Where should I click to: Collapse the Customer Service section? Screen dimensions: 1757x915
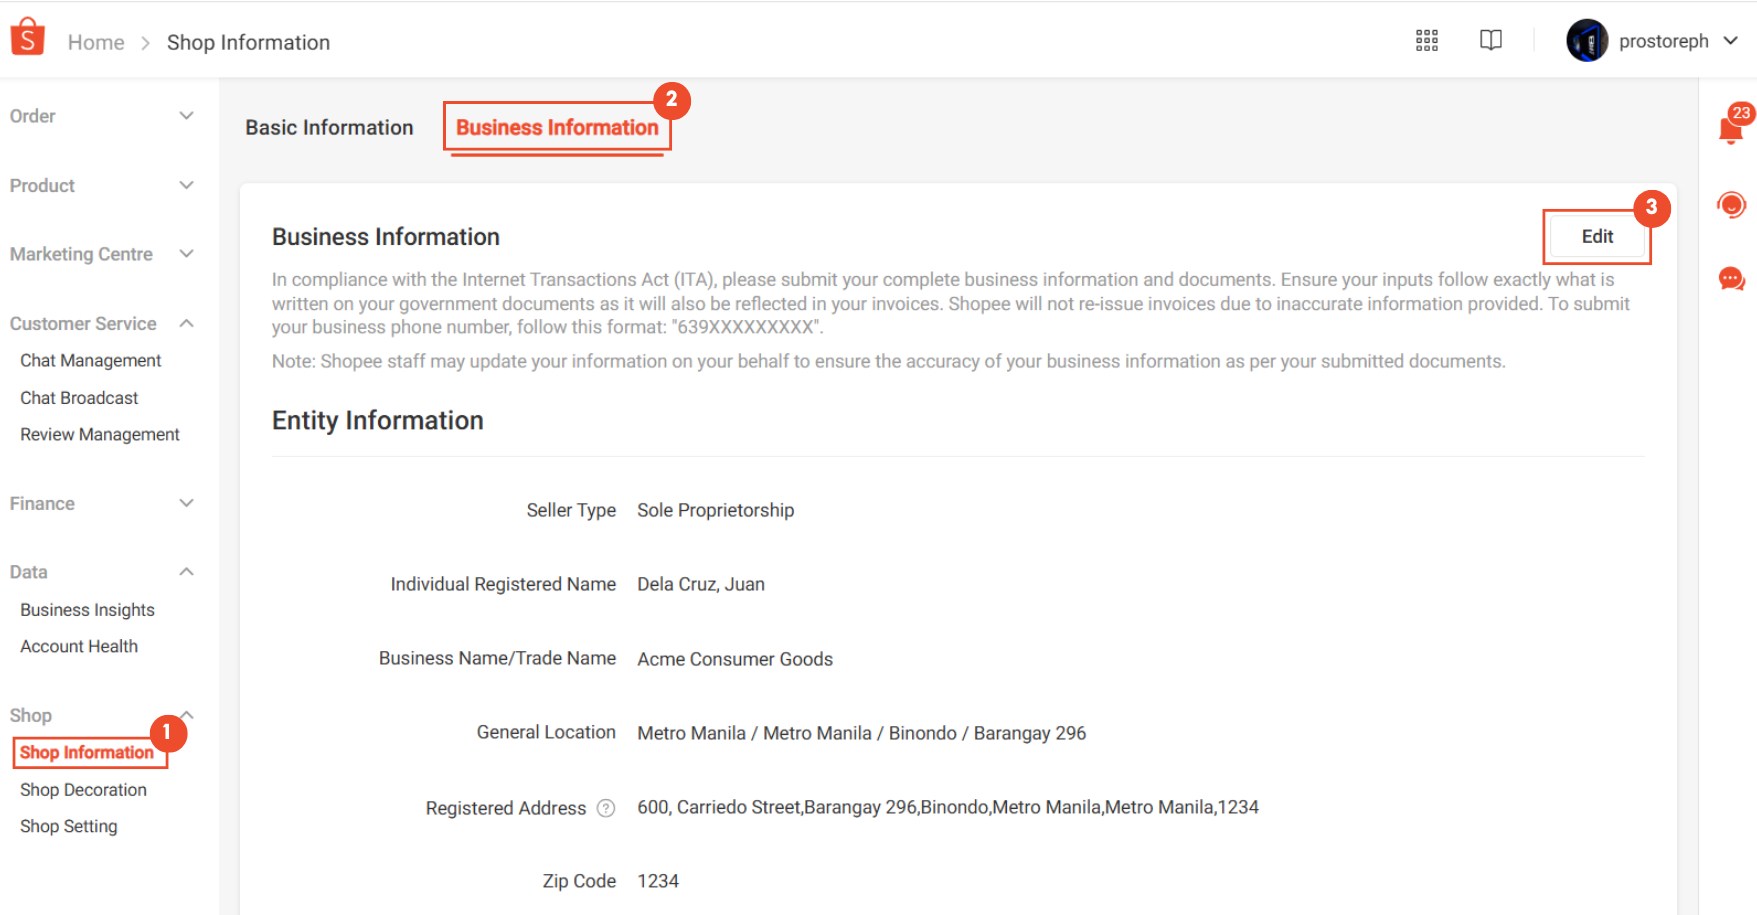coord(186,324)
